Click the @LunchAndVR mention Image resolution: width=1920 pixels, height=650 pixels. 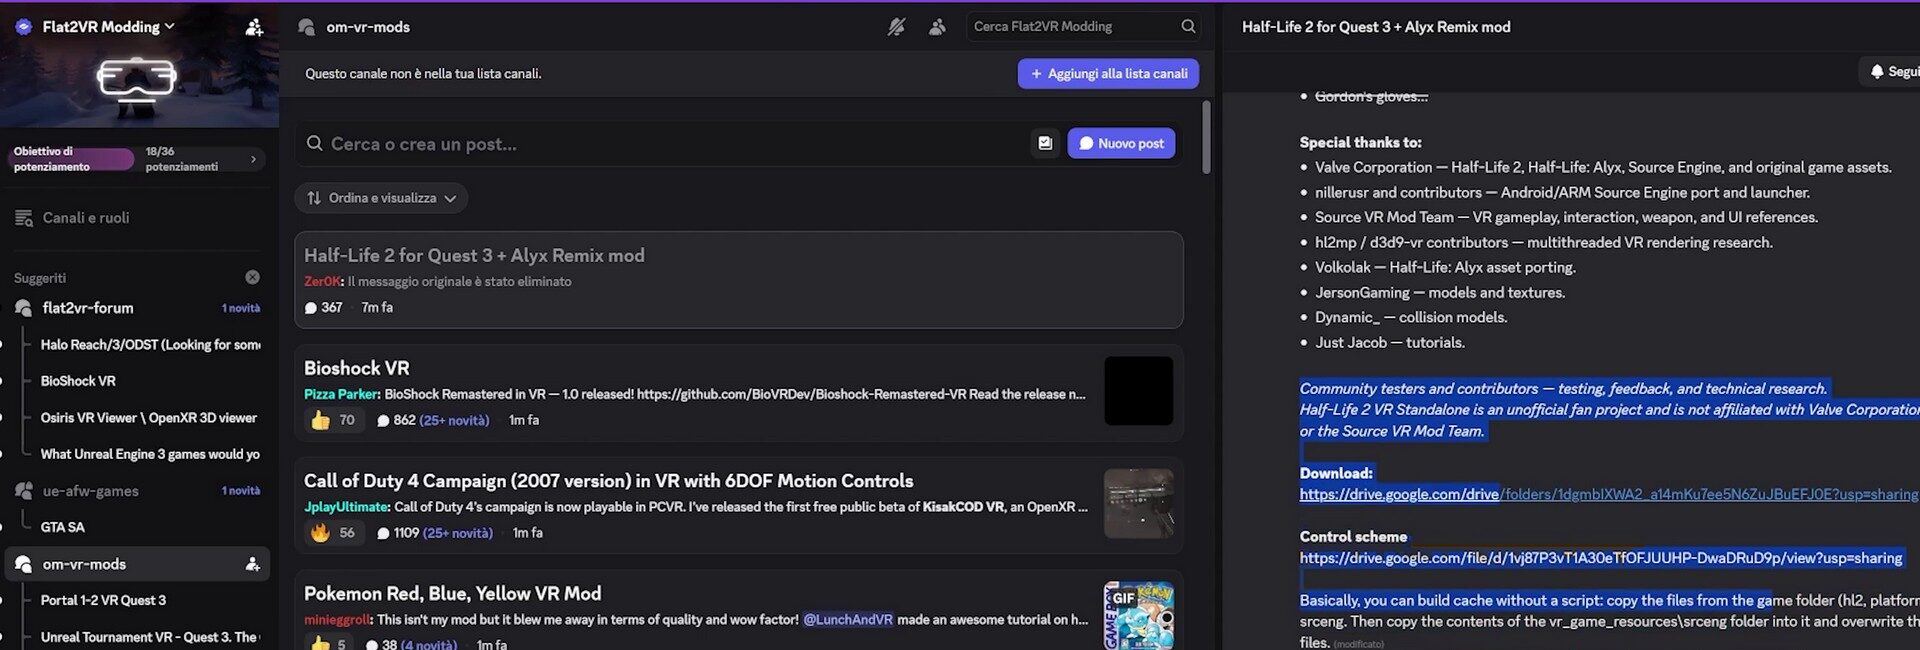click(848, 620)
